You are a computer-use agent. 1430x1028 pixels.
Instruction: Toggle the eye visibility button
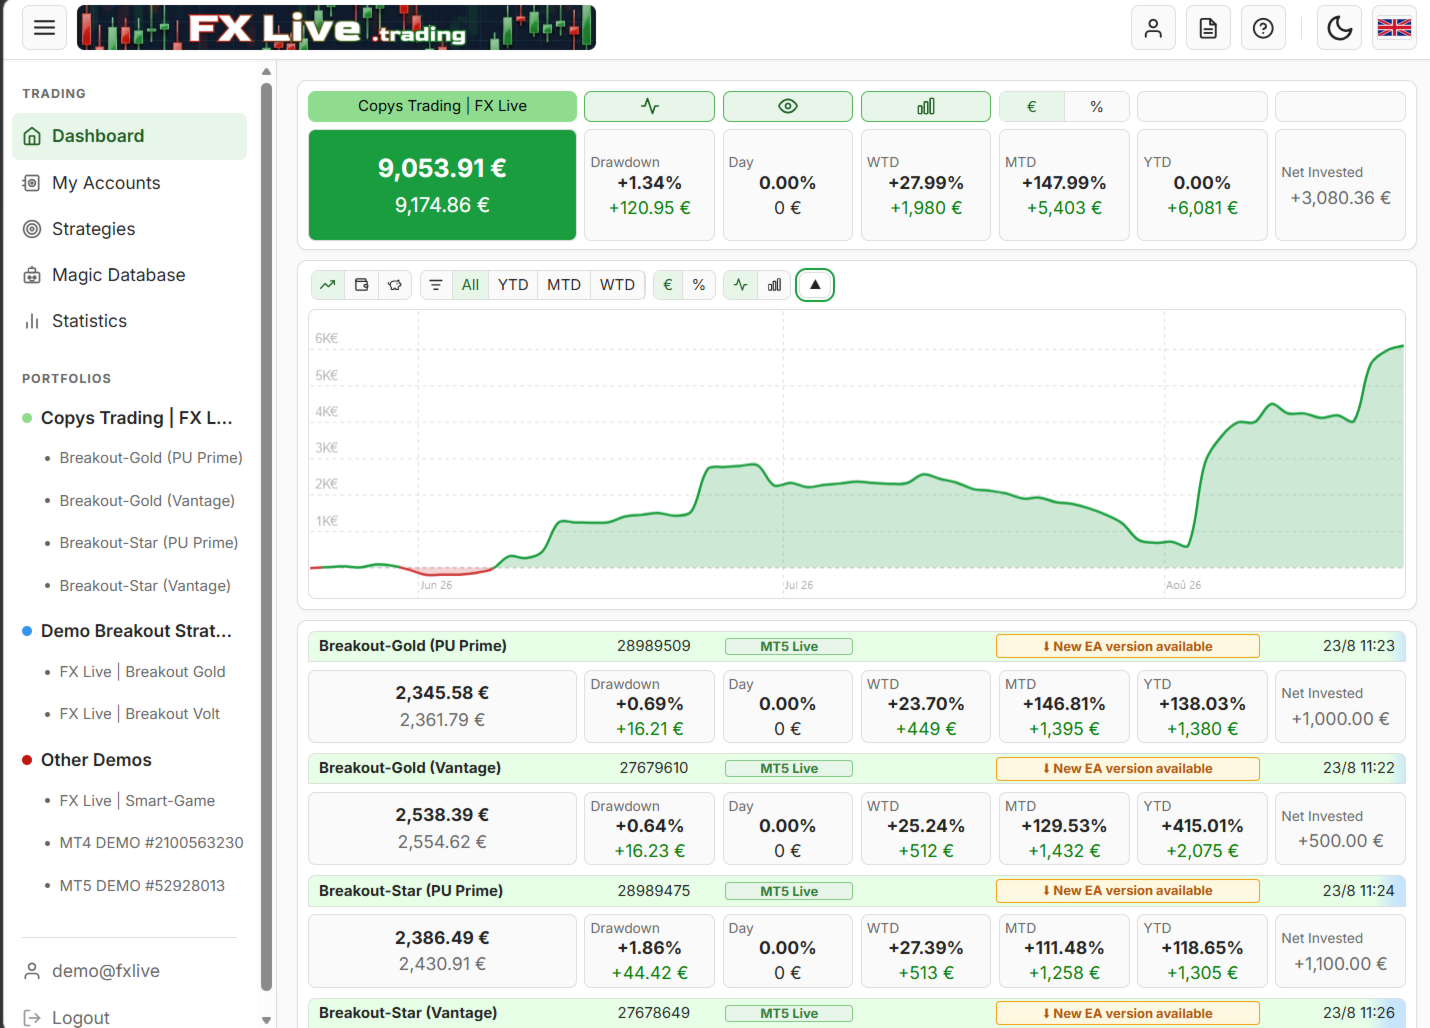pos(788,106)
